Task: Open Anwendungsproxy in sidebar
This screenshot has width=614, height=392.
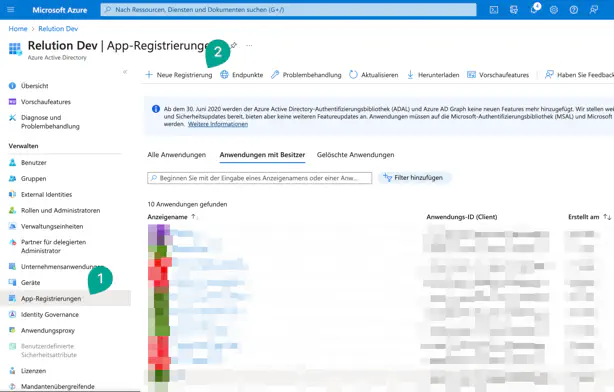Action: click(42, 331)
